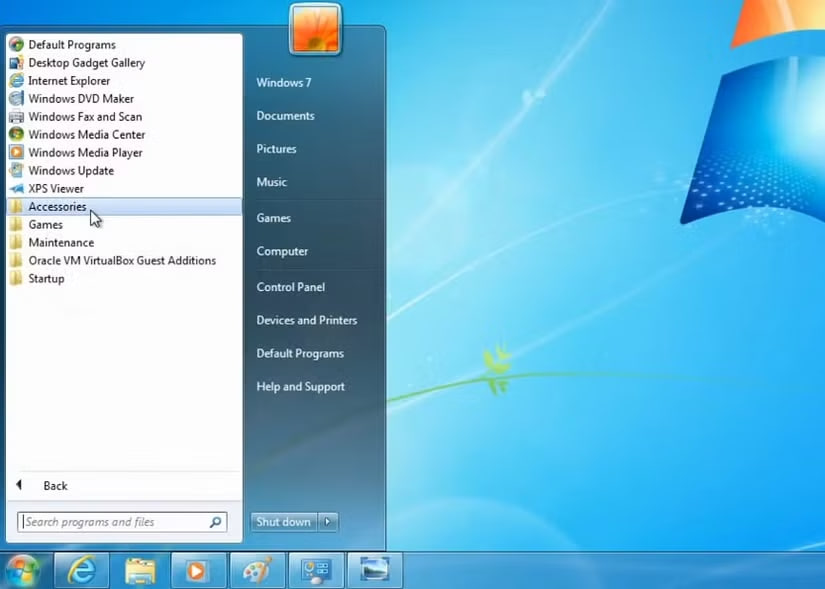Open the shut down options arrow
Viewport: 825px width, 589px height.
pyautogui.click(x=327, y=522)
